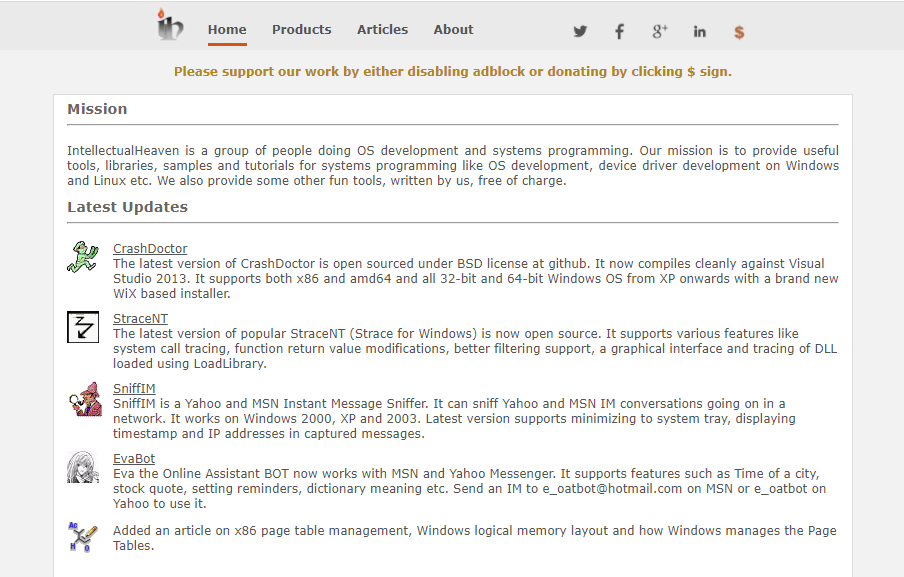Open the About menu
Image resolution: width=904 pixels, height=577 pixels.
coord(453,30)
